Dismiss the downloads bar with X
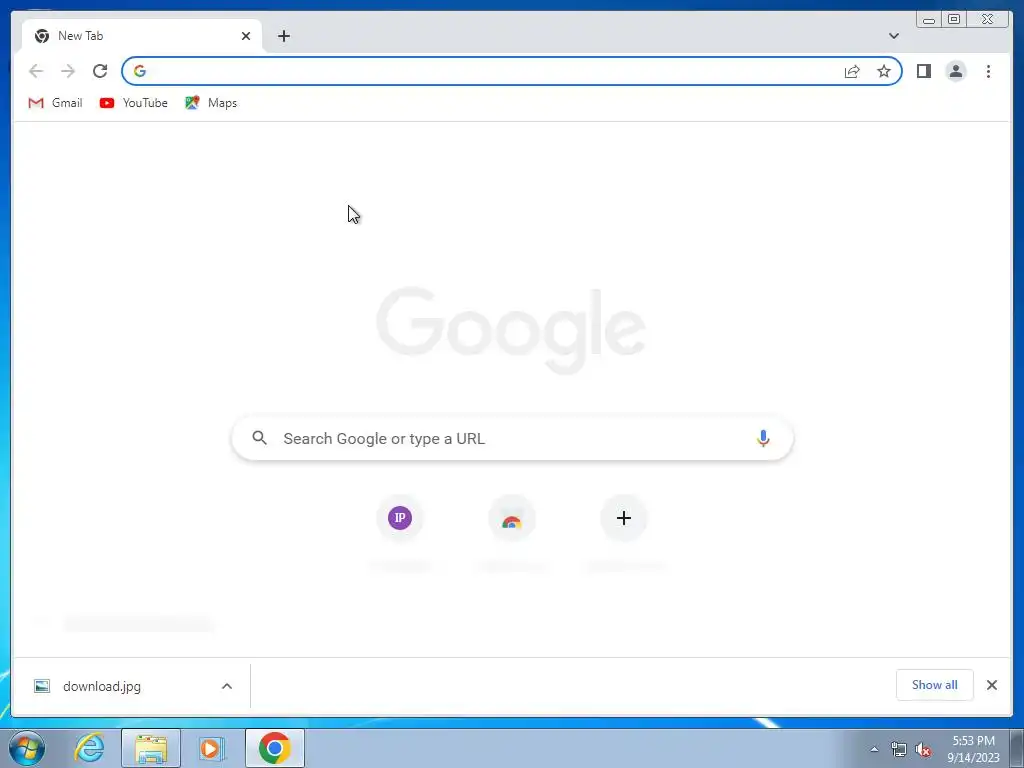1024x768 pixels. point(992,684)
